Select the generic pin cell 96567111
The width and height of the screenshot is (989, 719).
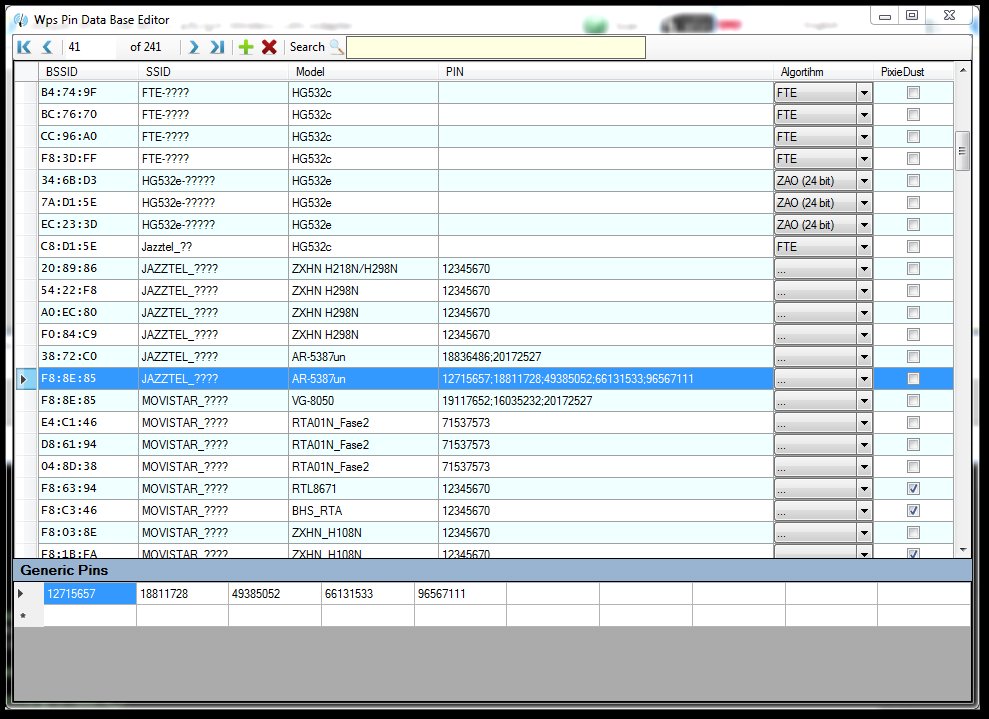(460, 593)
